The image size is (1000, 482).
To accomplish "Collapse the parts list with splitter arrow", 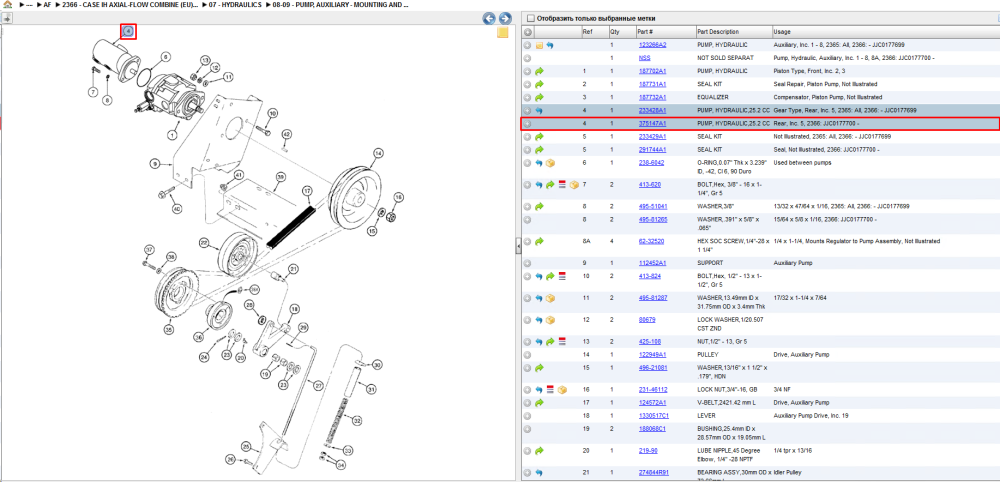I will point(518,245).
